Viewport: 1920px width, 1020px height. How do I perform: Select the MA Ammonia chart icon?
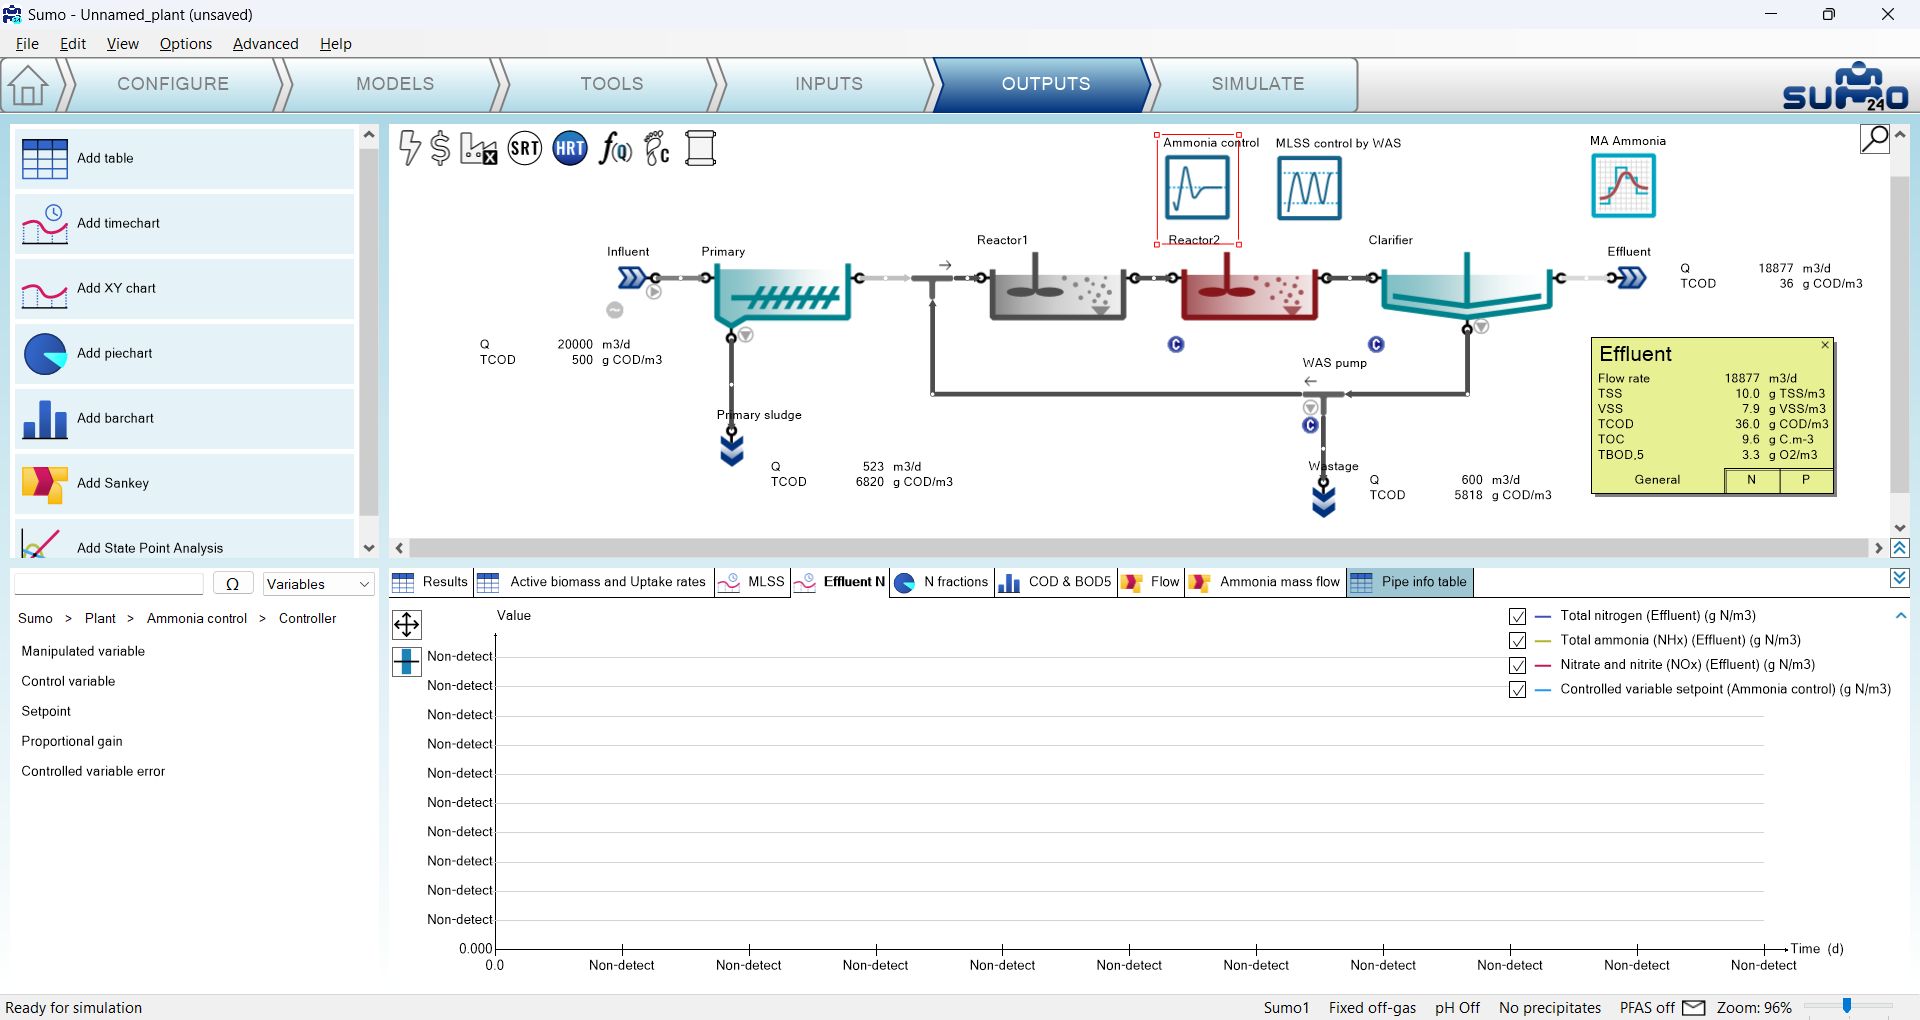coord(1623,185)
